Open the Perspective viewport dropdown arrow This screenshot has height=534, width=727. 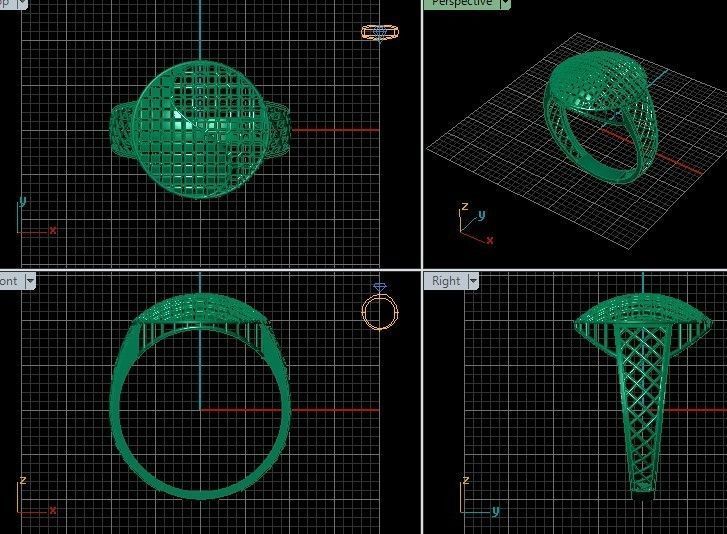pos(505,3)
